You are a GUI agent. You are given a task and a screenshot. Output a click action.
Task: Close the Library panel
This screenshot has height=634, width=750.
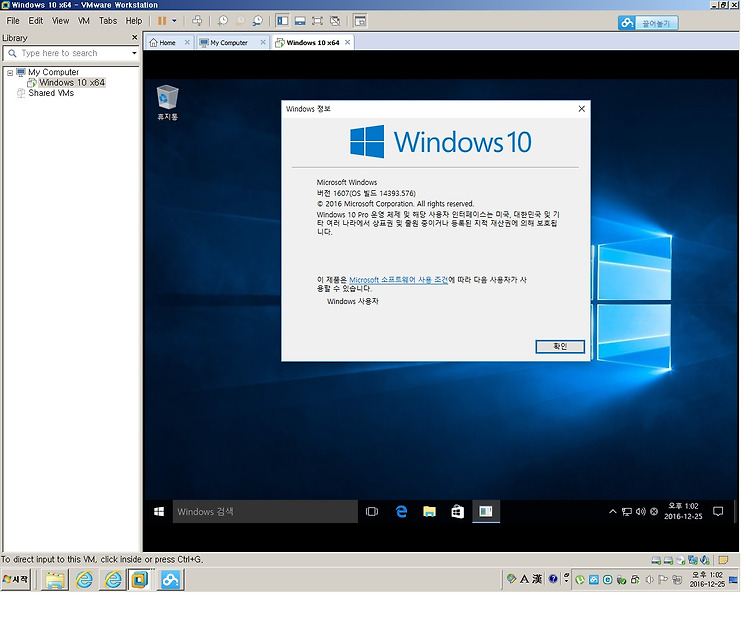tap(134, 37)
